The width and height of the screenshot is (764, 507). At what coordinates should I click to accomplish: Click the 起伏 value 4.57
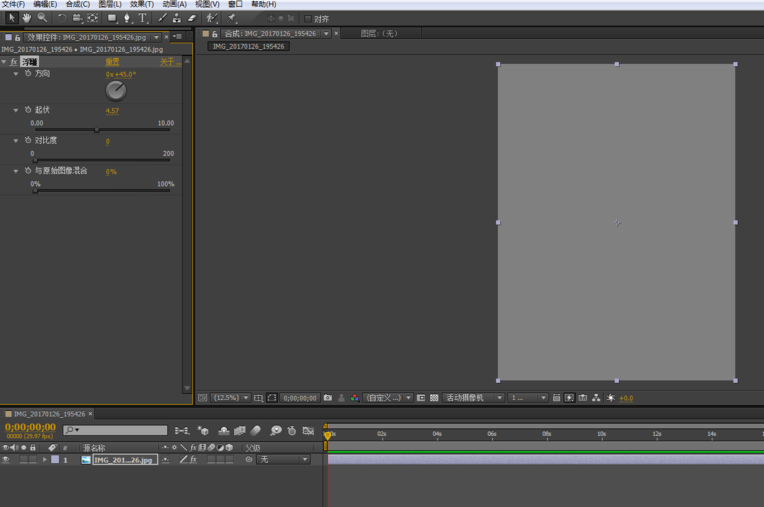(x=112, y=110)
